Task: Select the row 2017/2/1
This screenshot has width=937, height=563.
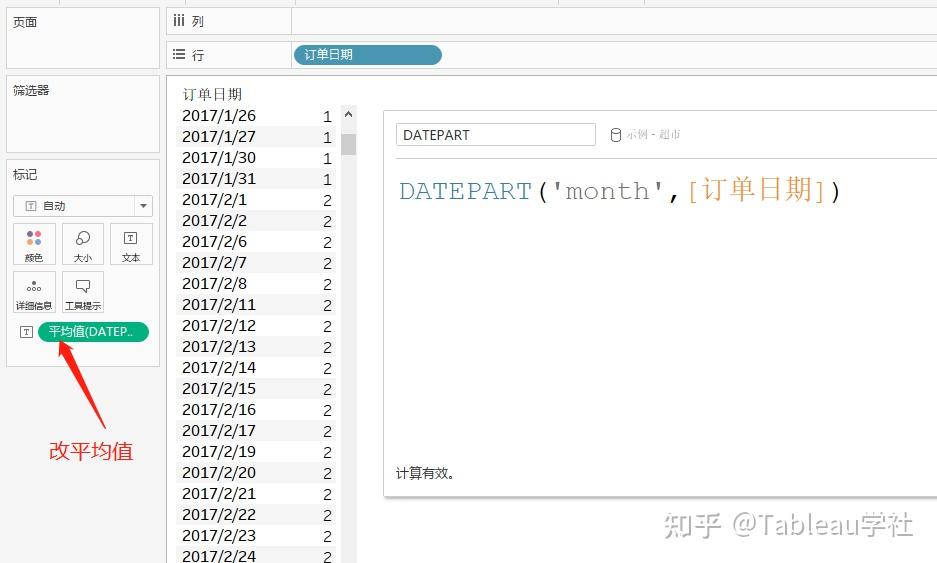Action: point(256,199)
